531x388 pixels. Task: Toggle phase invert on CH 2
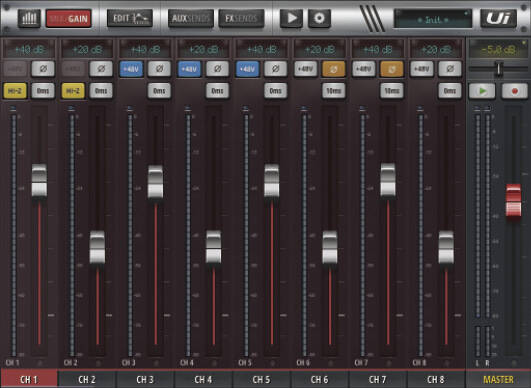[x=101, y=69]
